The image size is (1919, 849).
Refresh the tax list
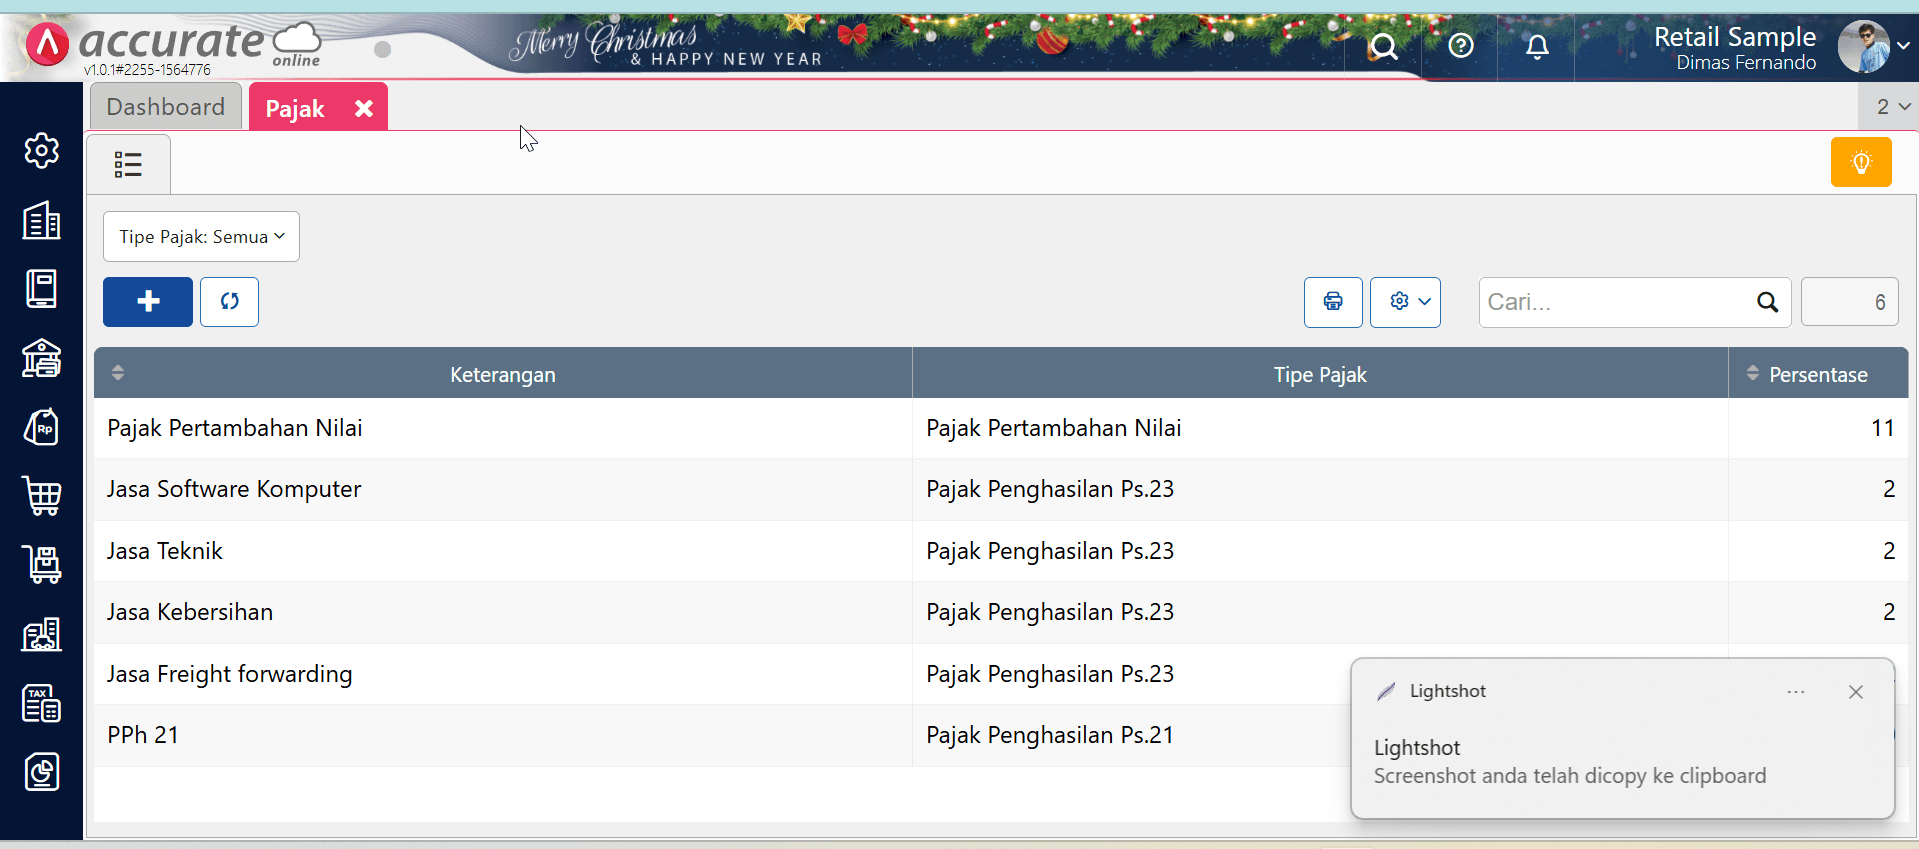pyautogui.click(x=229, y=302)
